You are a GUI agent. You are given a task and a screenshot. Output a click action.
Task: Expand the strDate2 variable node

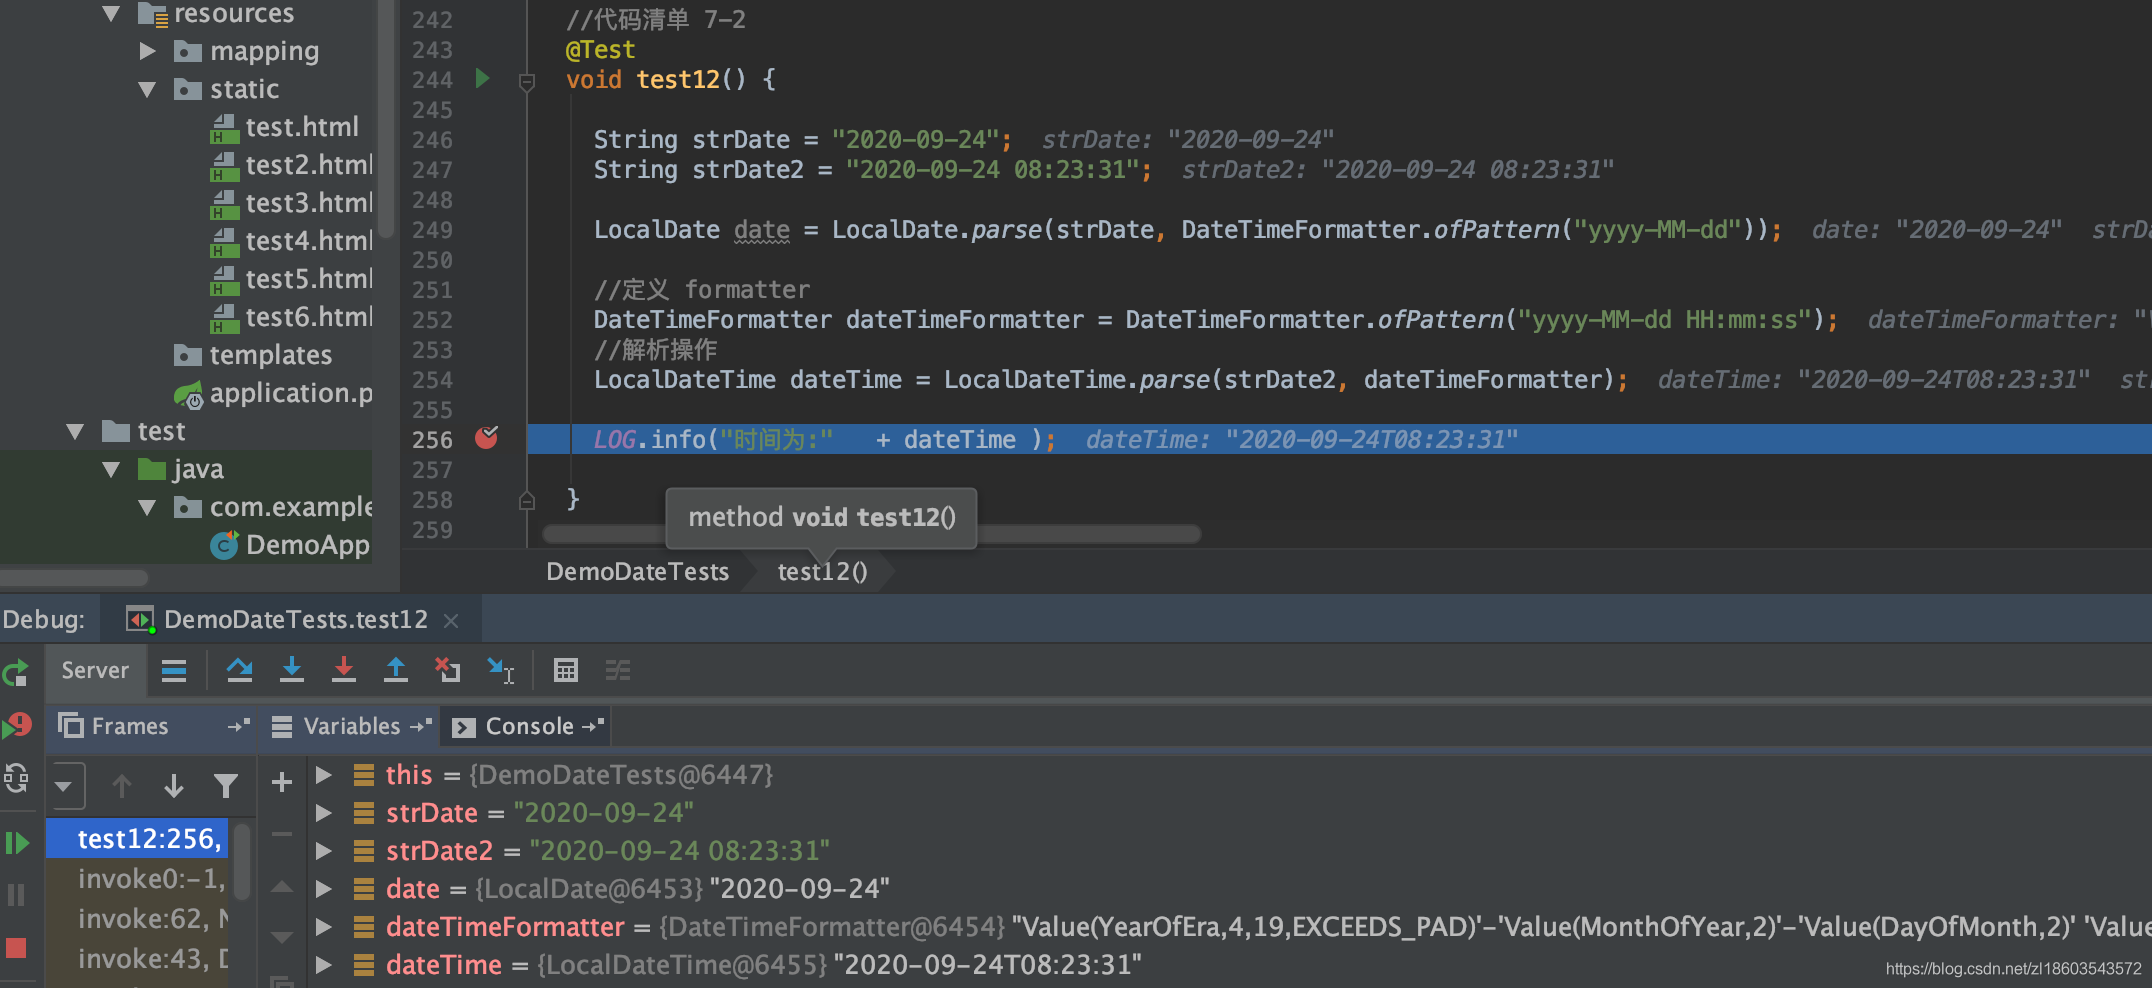click(x=323, y=851)
